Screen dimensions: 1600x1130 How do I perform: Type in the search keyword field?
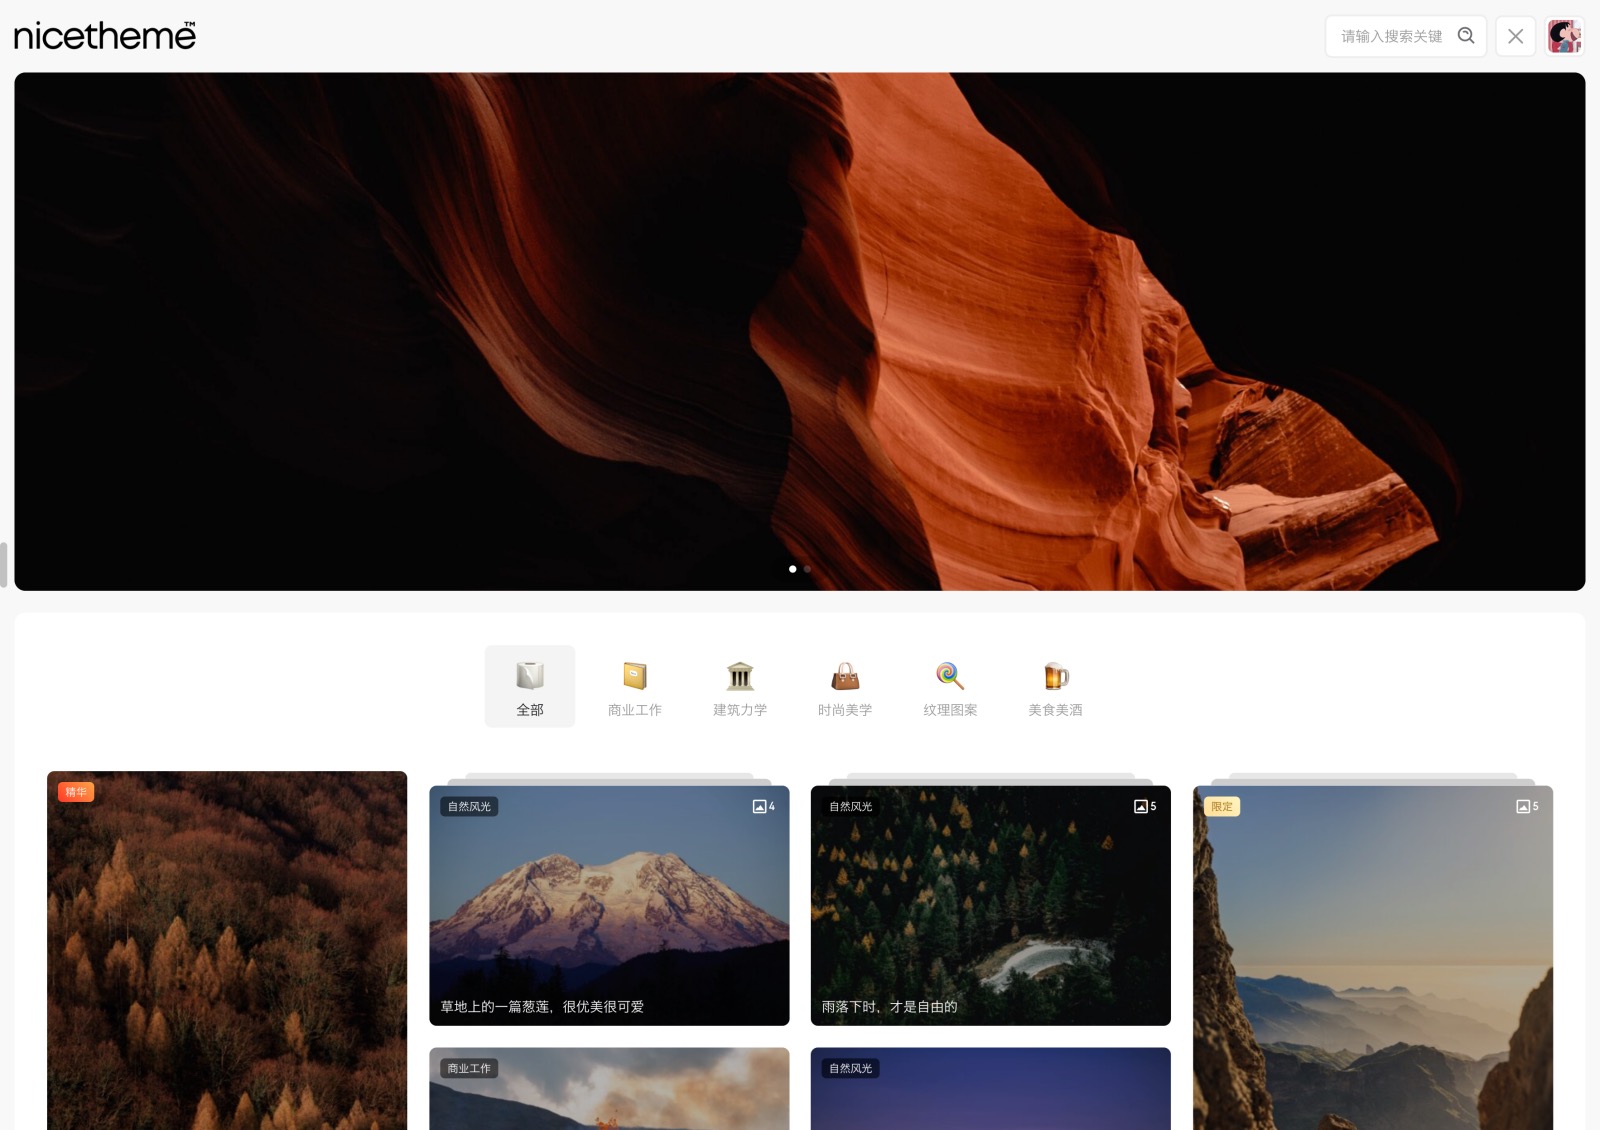pos(1391,36)
